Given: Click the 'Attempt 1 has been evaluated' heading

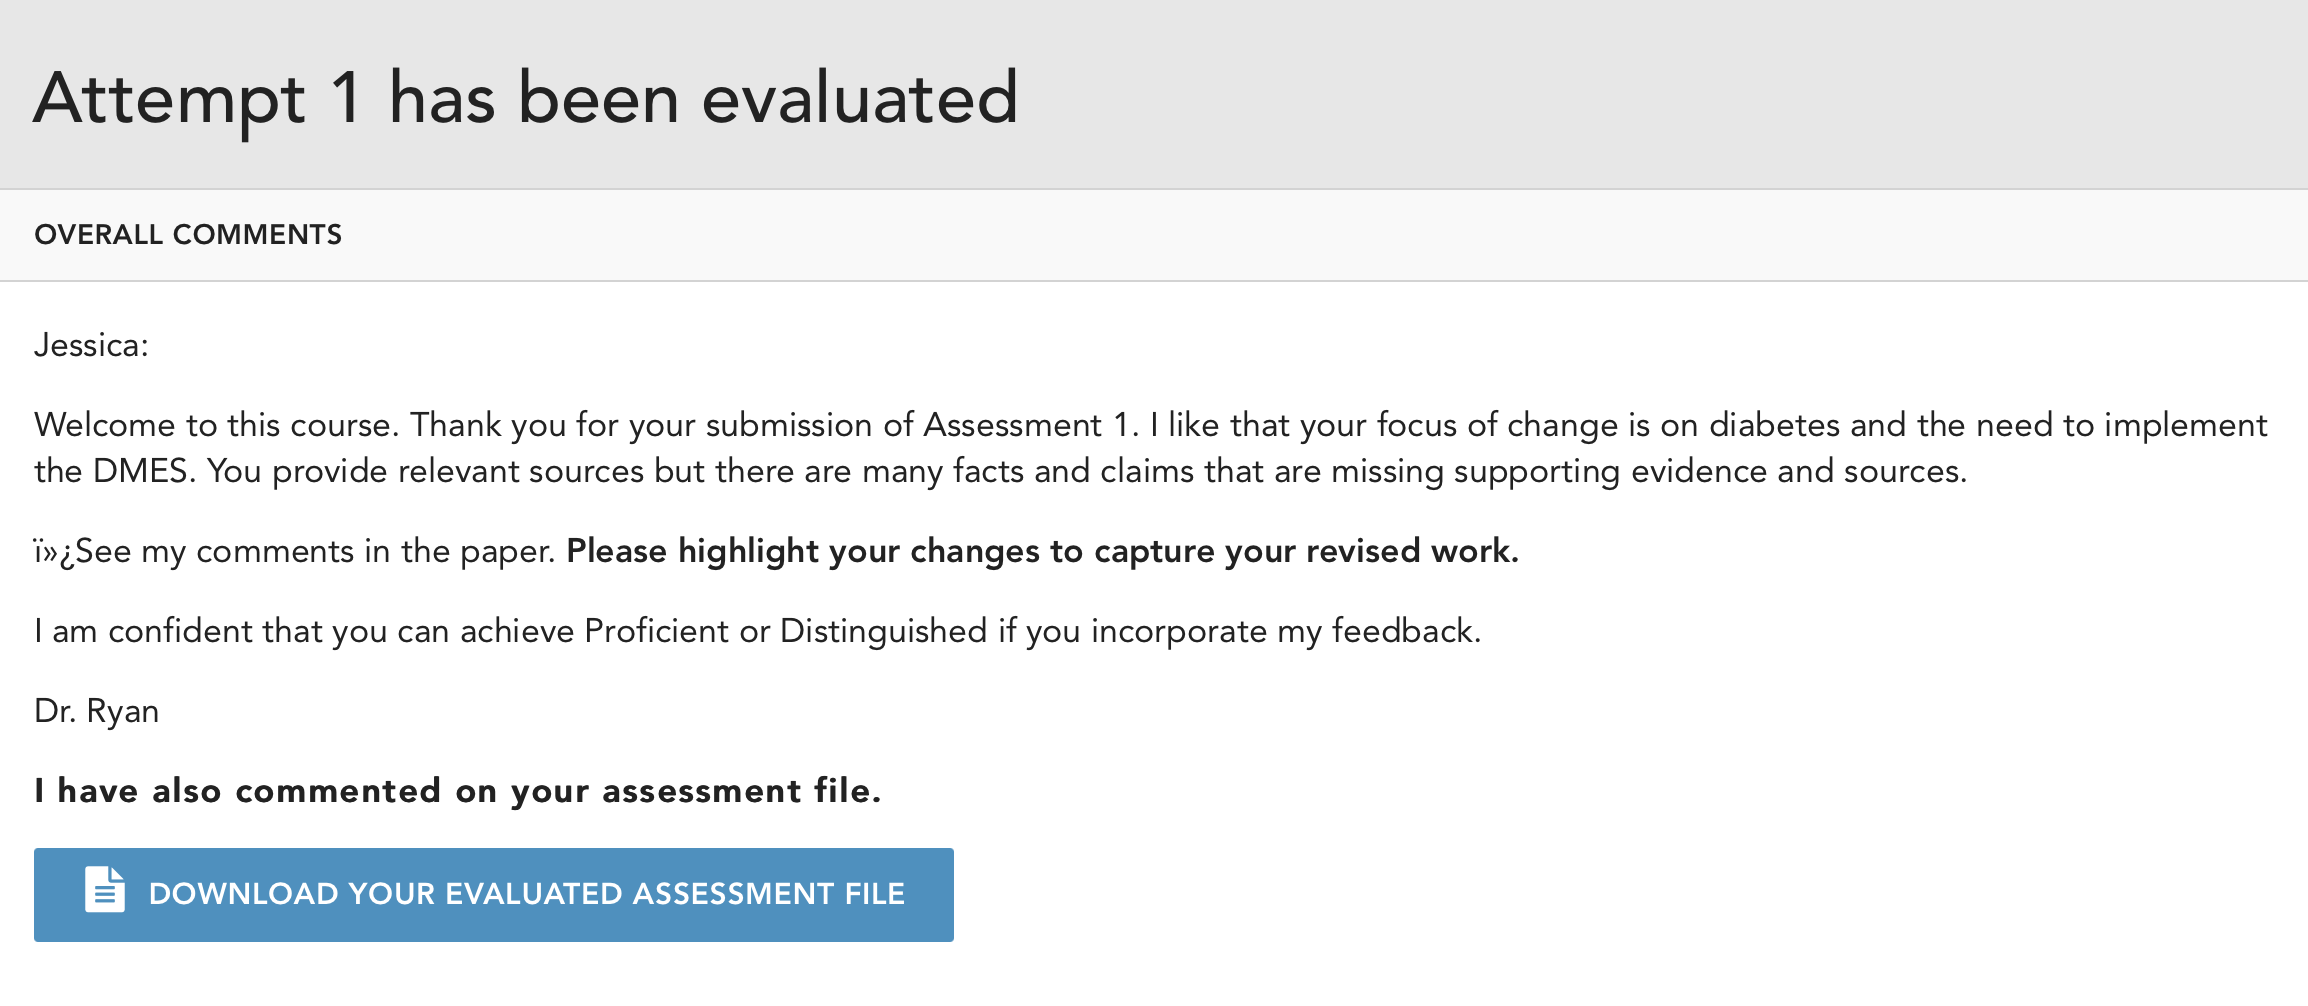Looking at the screenshot, I should (526, 99).
